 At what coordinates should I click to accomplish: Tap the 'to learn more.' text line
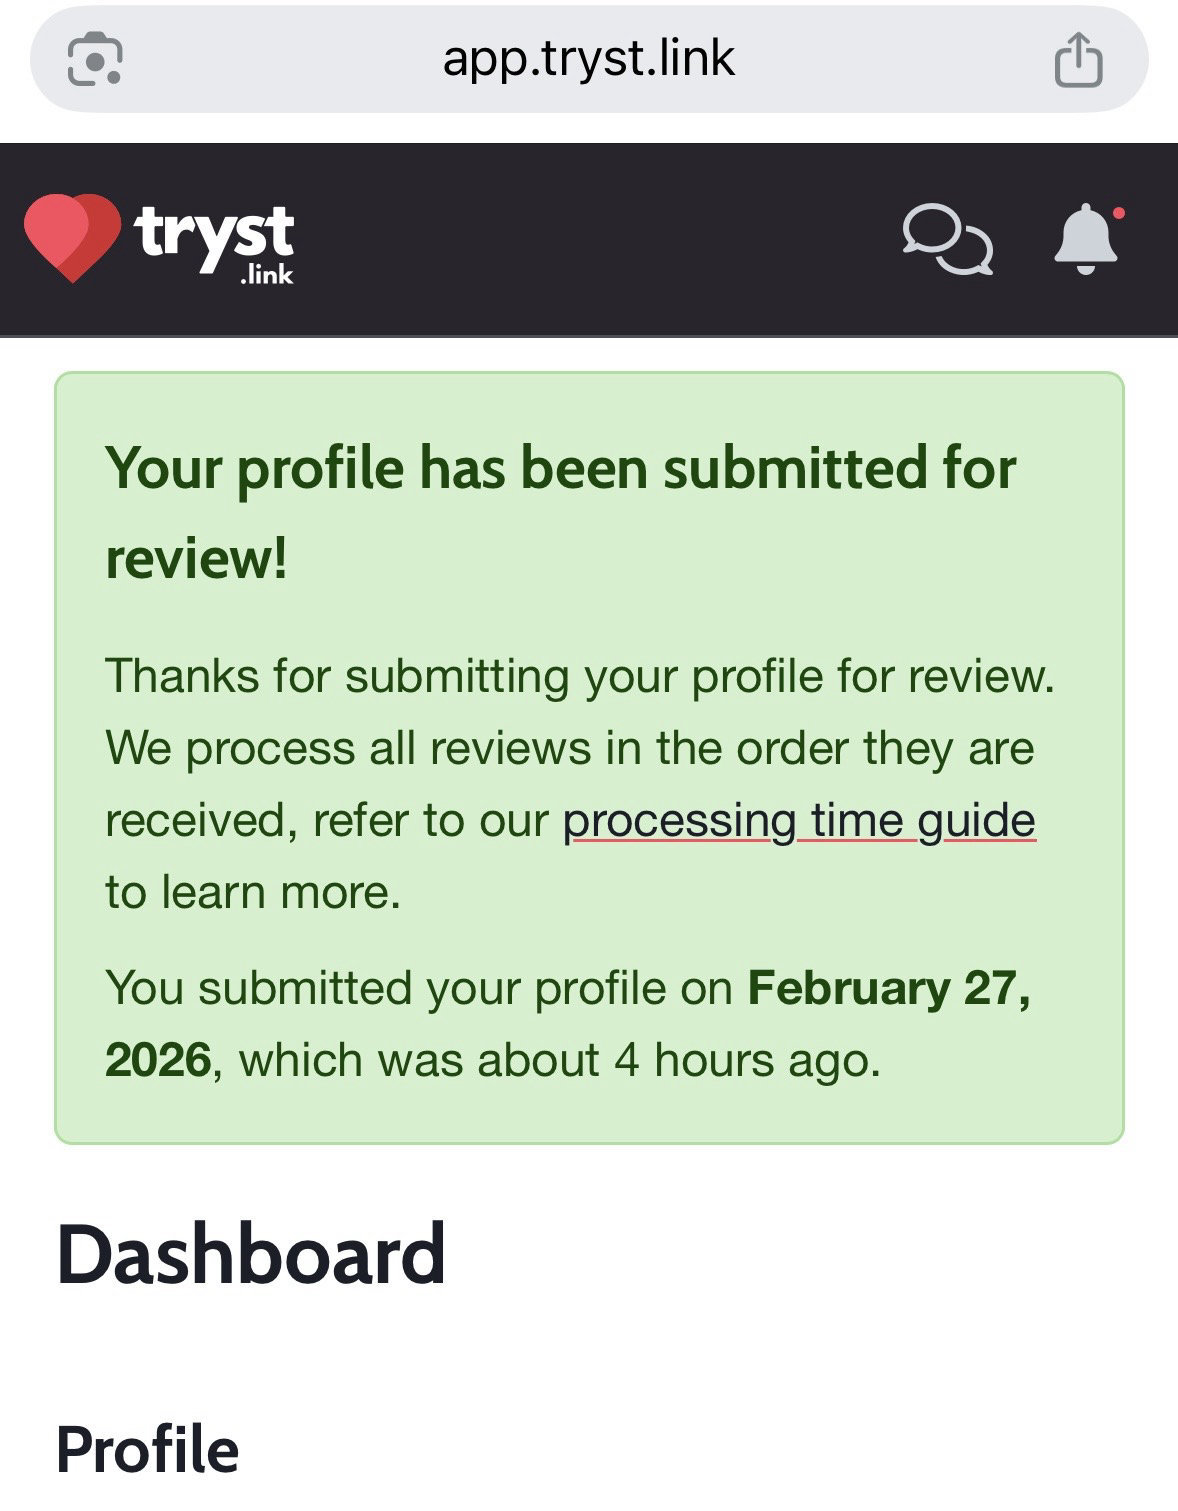point(253,892)
